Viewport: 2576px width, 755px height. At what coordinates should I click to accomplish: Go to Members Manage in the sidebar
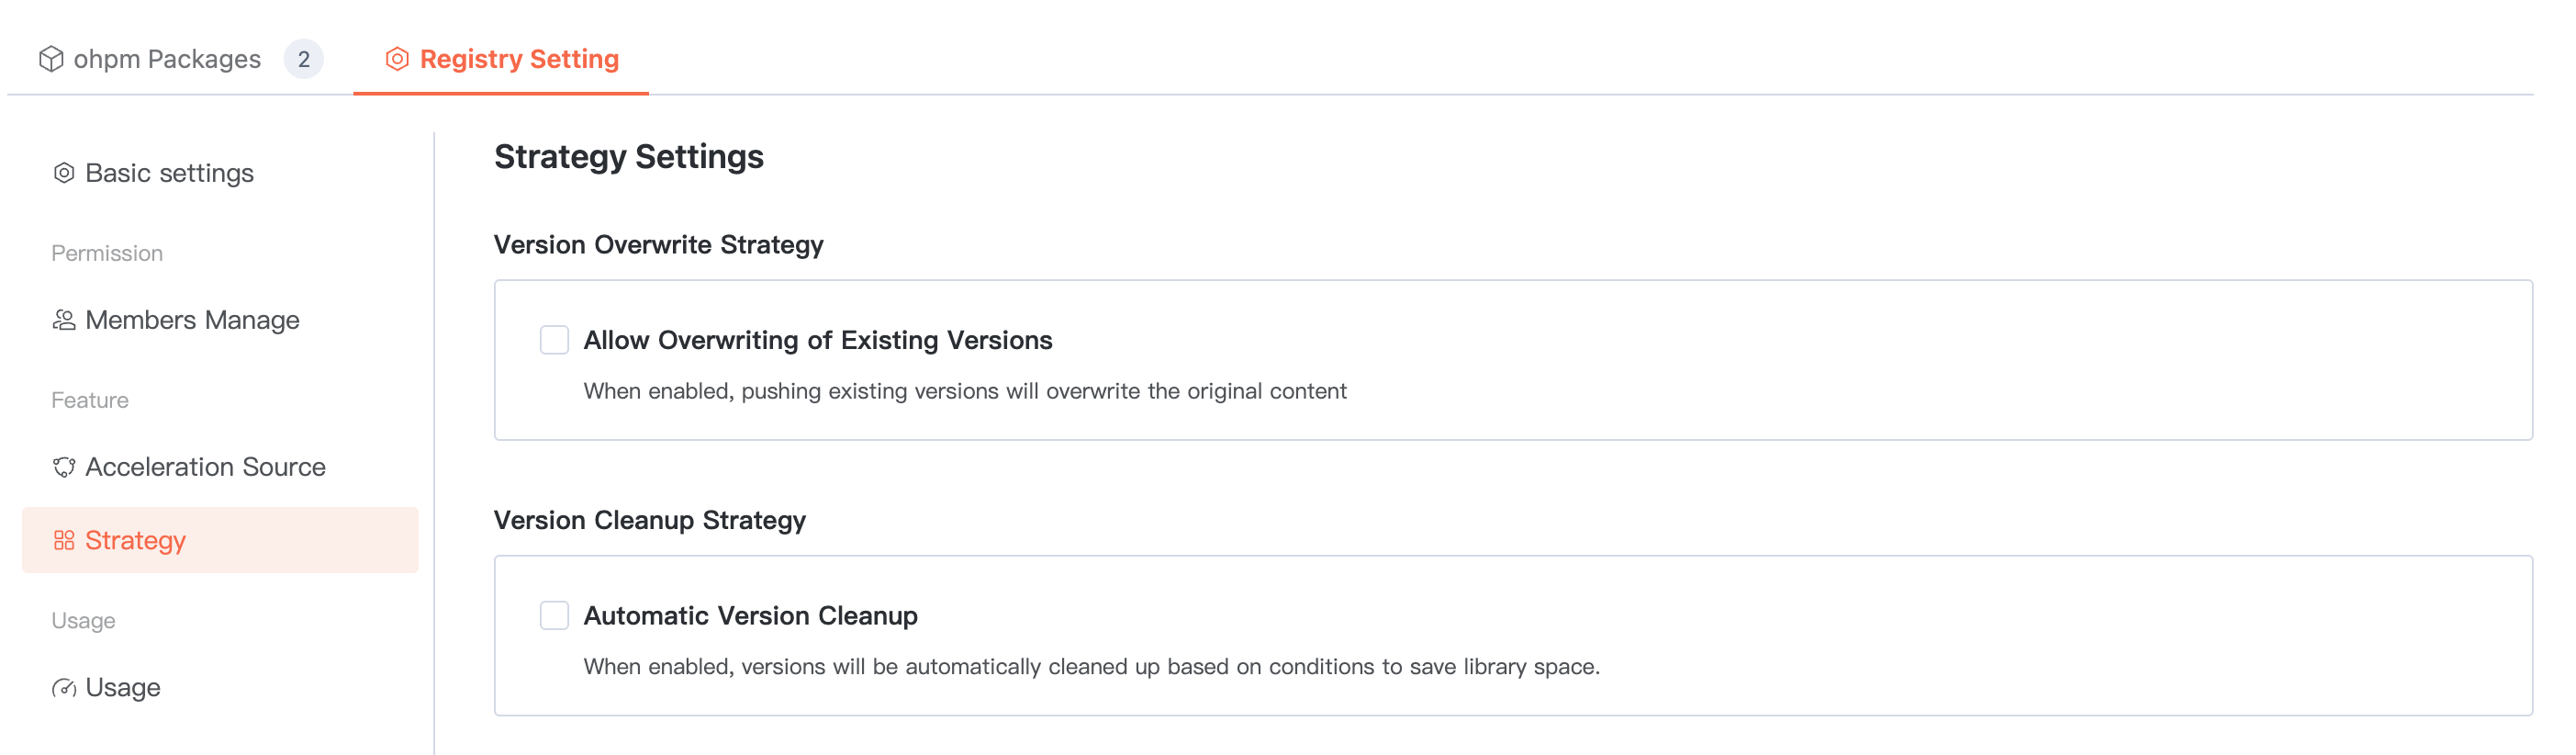pyautogui.click(x=192, y=320)
